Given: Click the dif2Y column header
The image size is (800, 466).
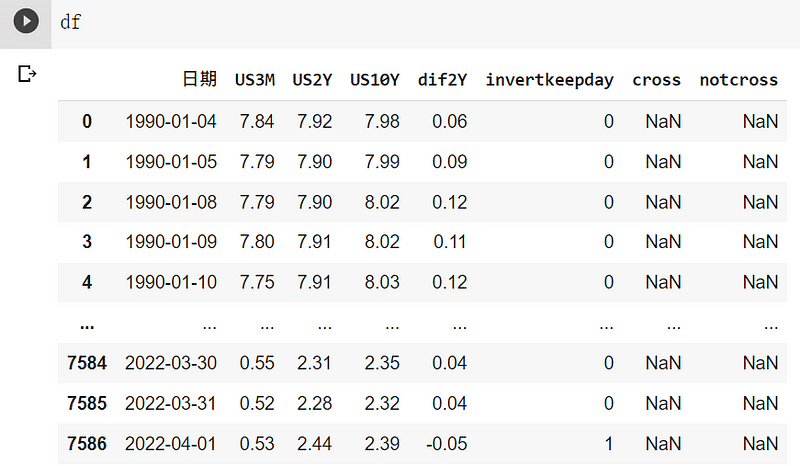Looking at the screenshot, I should [x=441, y=80].
